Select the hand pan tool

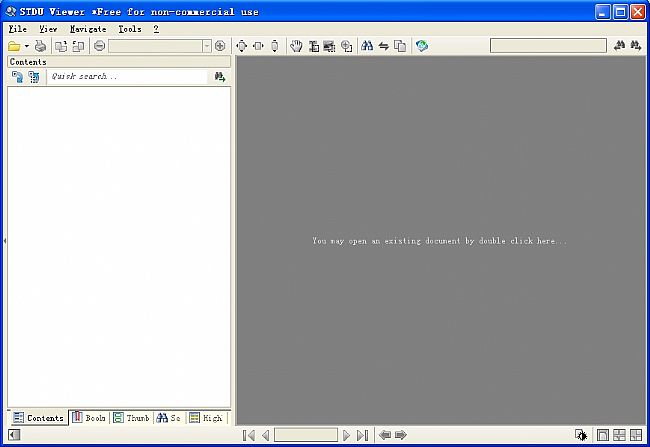pyautogui.click(x=296, y=46)
